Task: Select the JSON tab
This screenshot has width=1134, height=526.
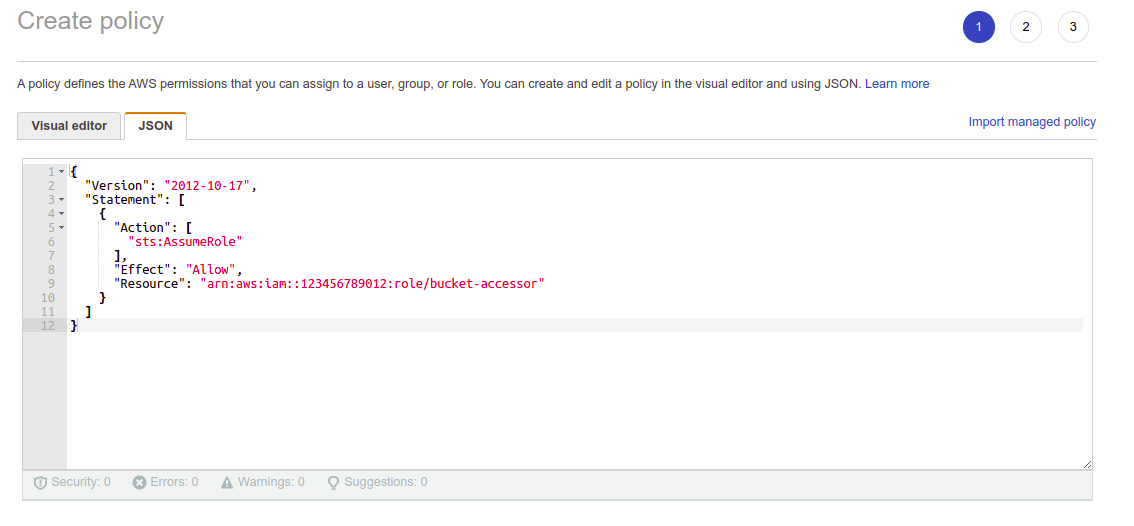Action: [155, 126]
